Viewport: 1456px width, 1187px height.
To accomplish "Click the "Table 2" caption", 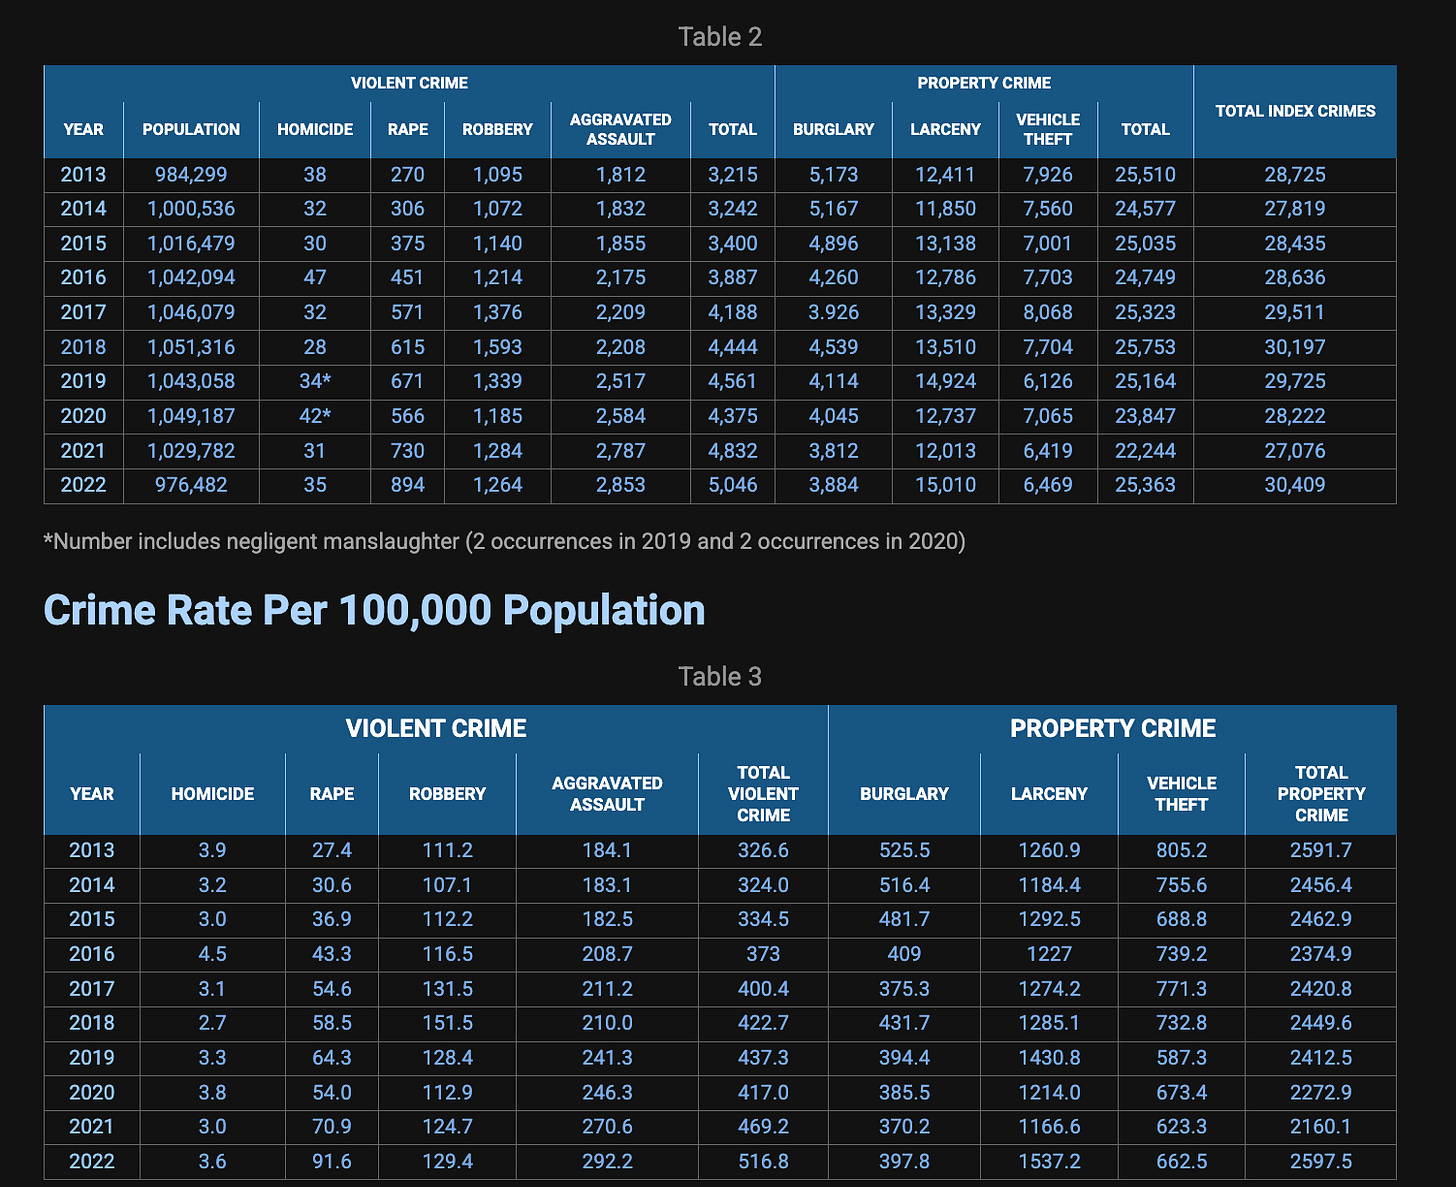I will 720,37.
